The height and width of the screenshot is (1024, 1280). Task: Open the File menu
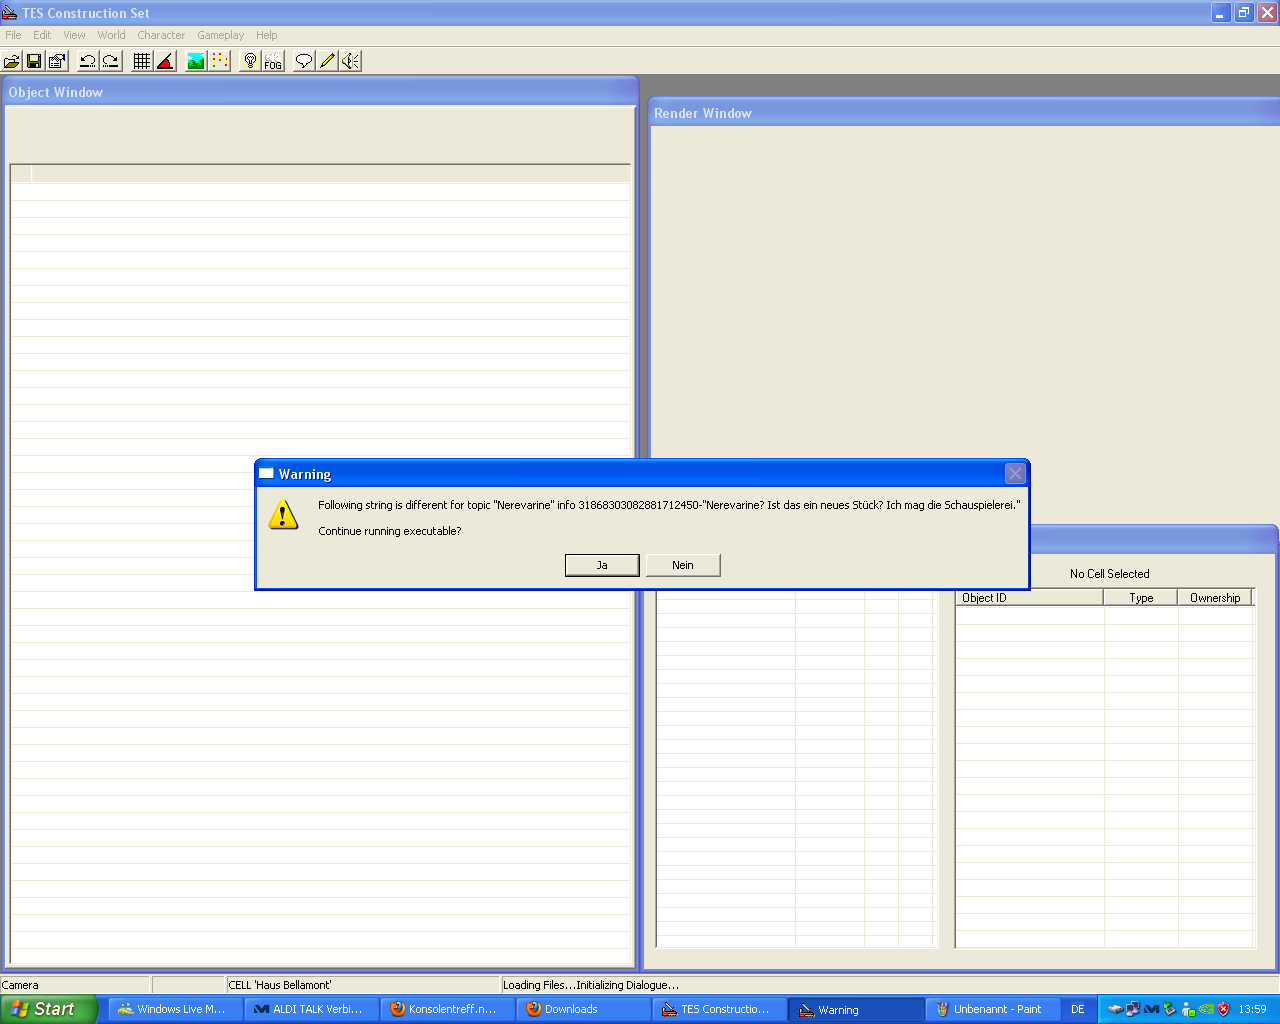(x=13, y=35)
